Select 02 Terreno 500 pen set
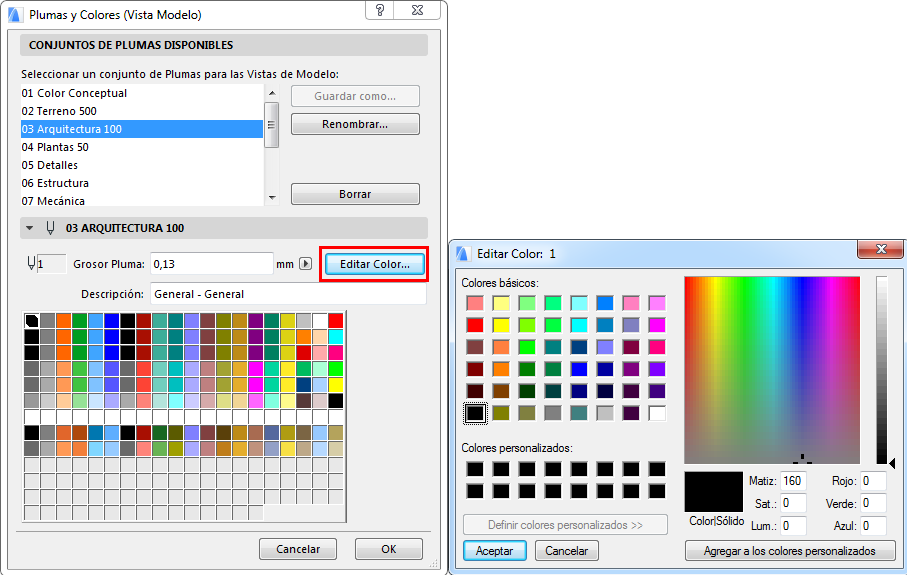Image resolution: width=907 pixels, height=575 pixels. pos(142,111)
